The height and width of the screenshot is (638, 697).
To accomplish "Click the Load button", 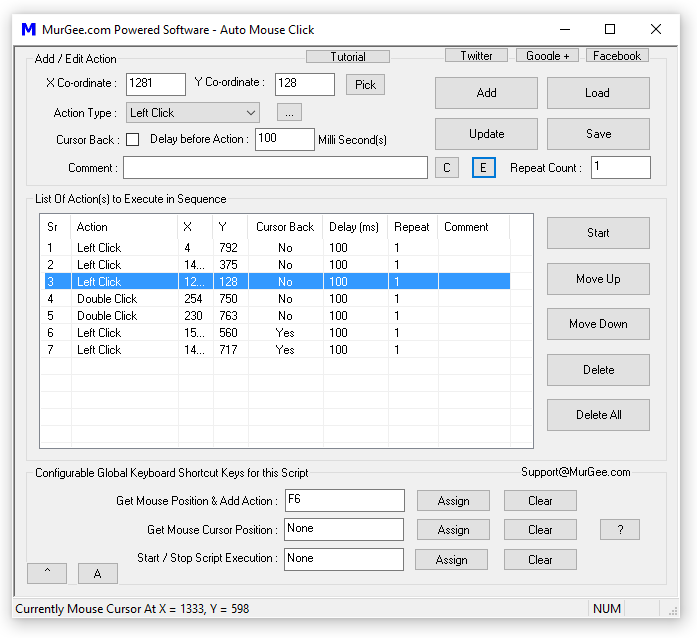I will point(598,93).
